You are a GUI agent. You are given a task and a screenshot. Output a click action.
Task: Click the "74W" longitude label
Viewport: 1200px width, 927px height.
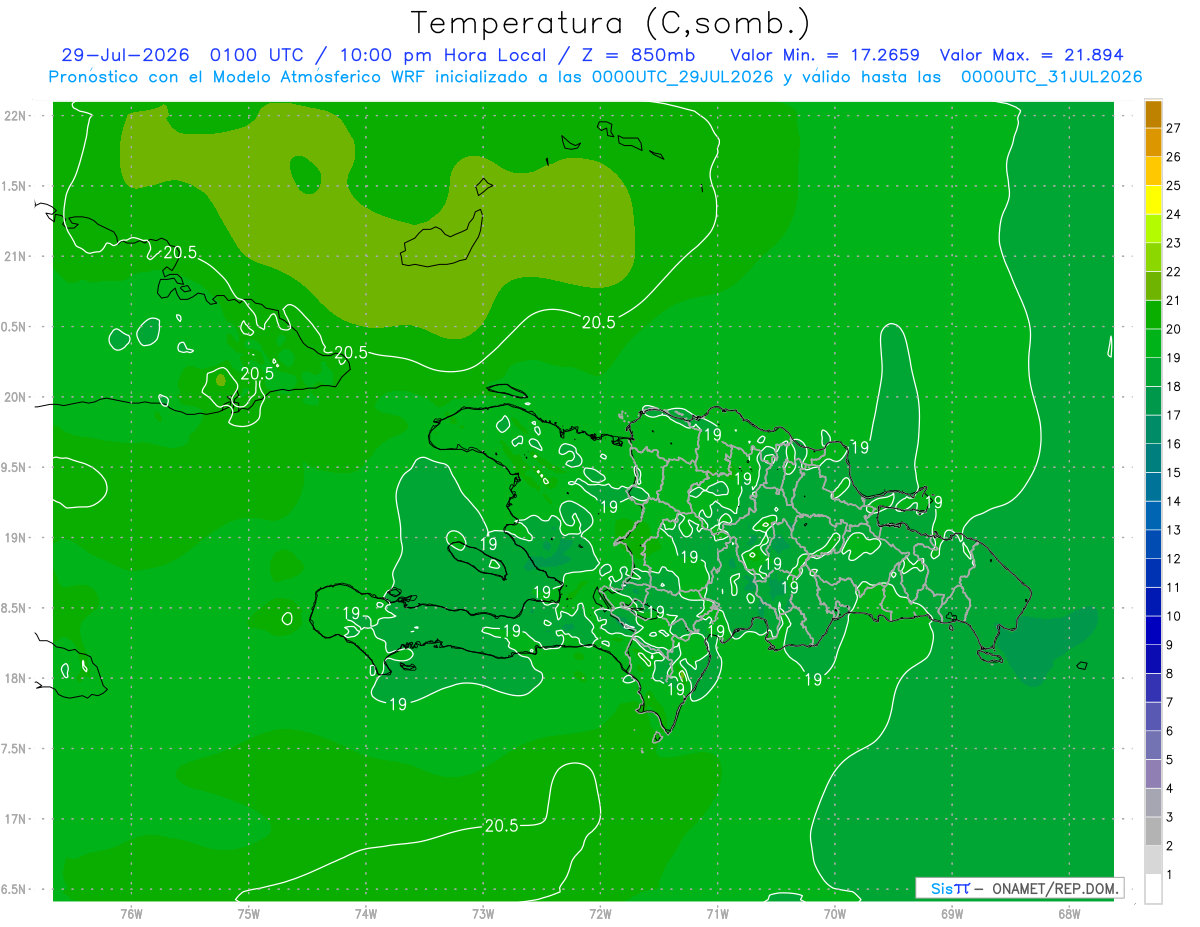point(366,914)
